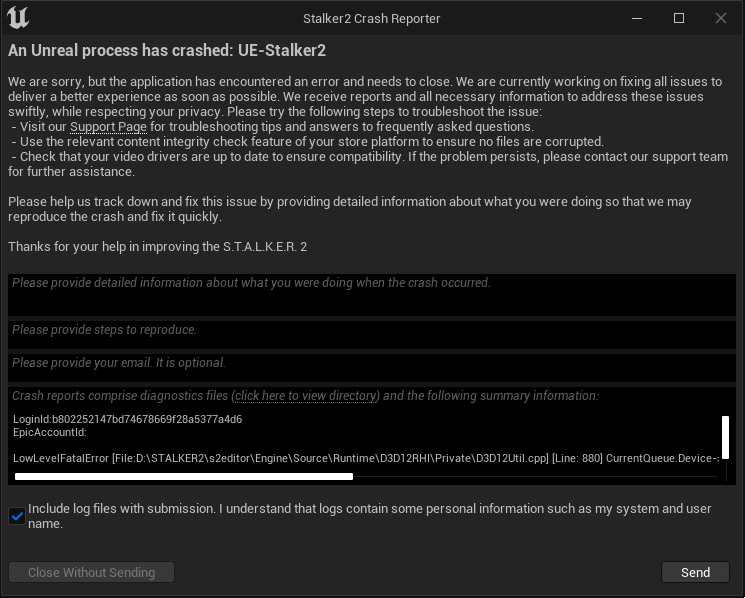Image resolution: width=745 pixels, height=598 pixels.
Task: Click the vertical scrollbar in diagnostics summary
Action: coord(725,437)
